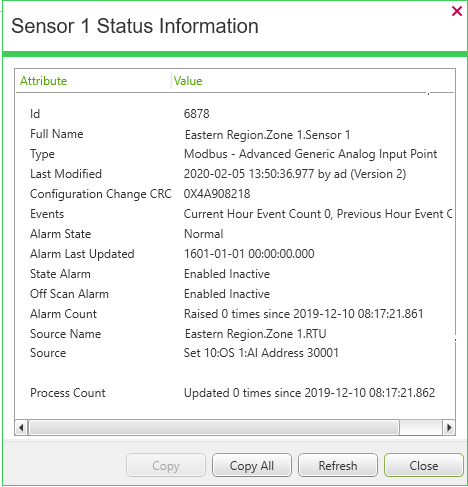The height and width of the screenshot is (487, 468).
Task: Click the greyed-out Copy button
Action: (166, 465)
